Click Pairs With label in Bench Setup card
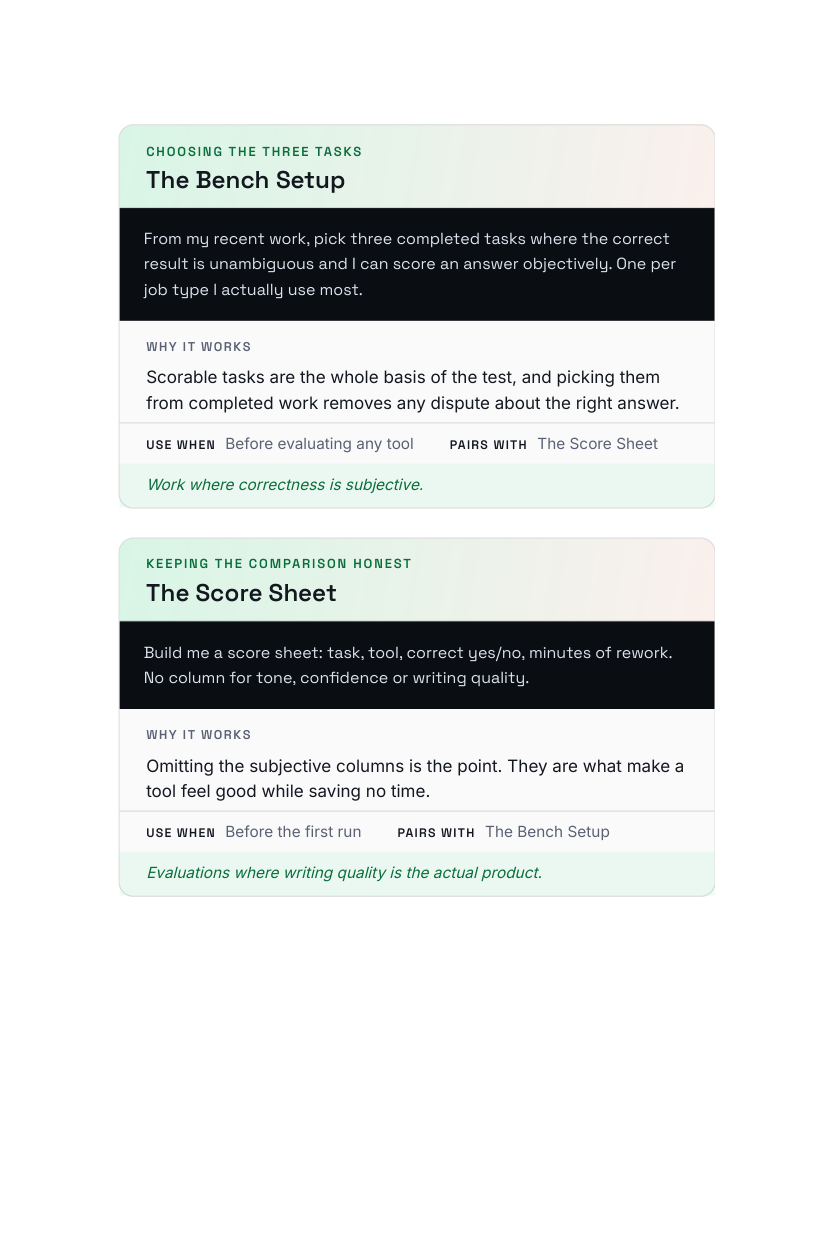The image size is (832, 1248). [x=488, y=445]
